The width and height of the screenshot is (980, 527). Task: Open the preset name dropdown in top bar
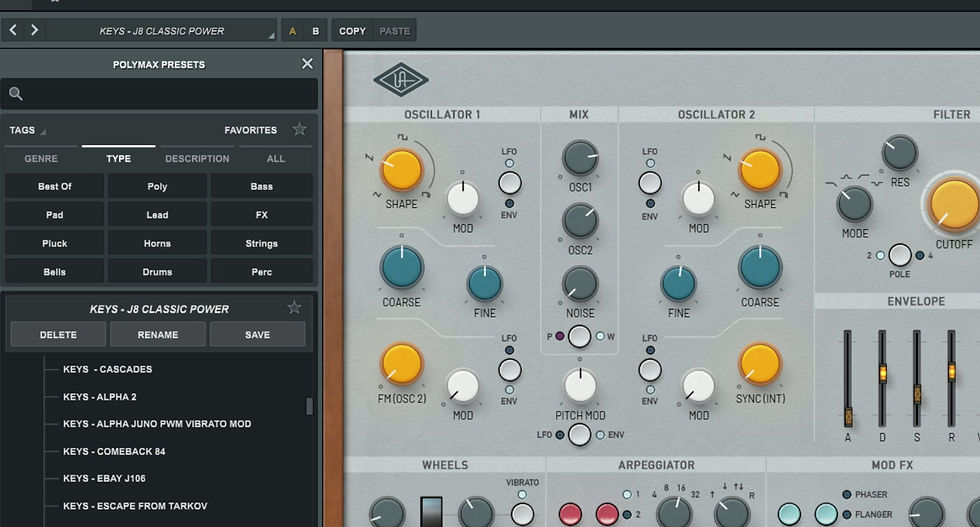pos(161,31)
